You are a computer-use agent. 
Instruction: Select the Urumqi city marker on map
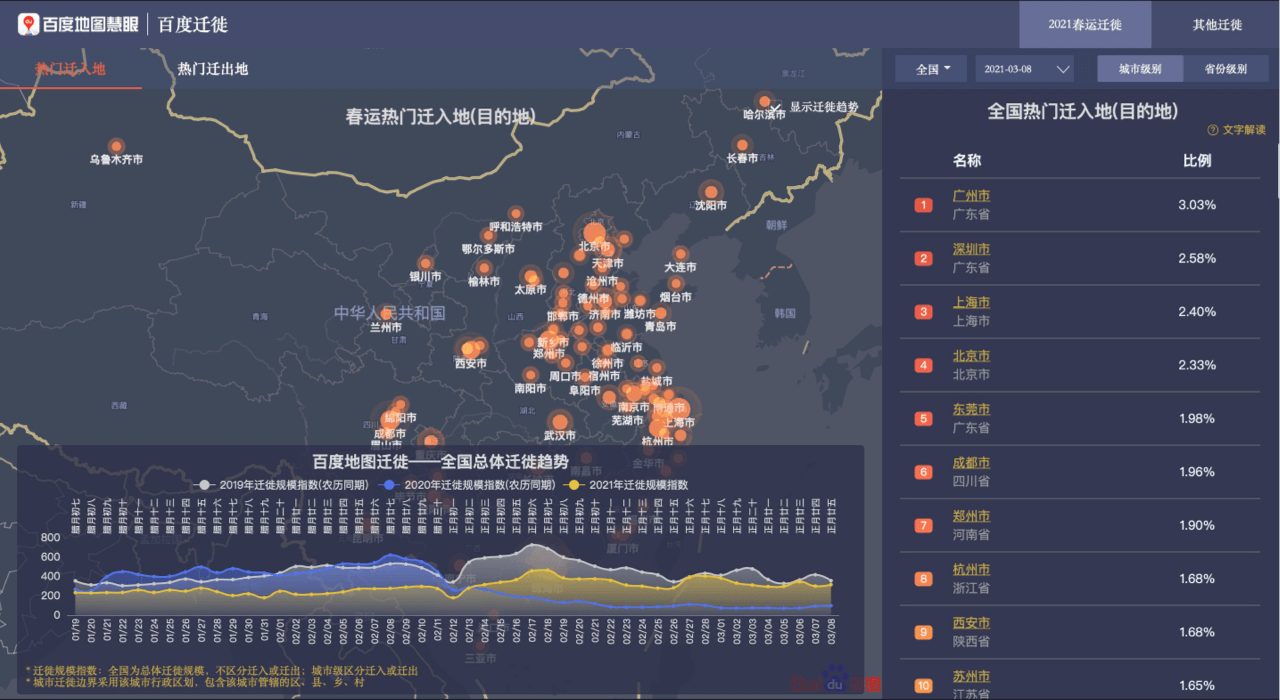click(x=116, y=146)
